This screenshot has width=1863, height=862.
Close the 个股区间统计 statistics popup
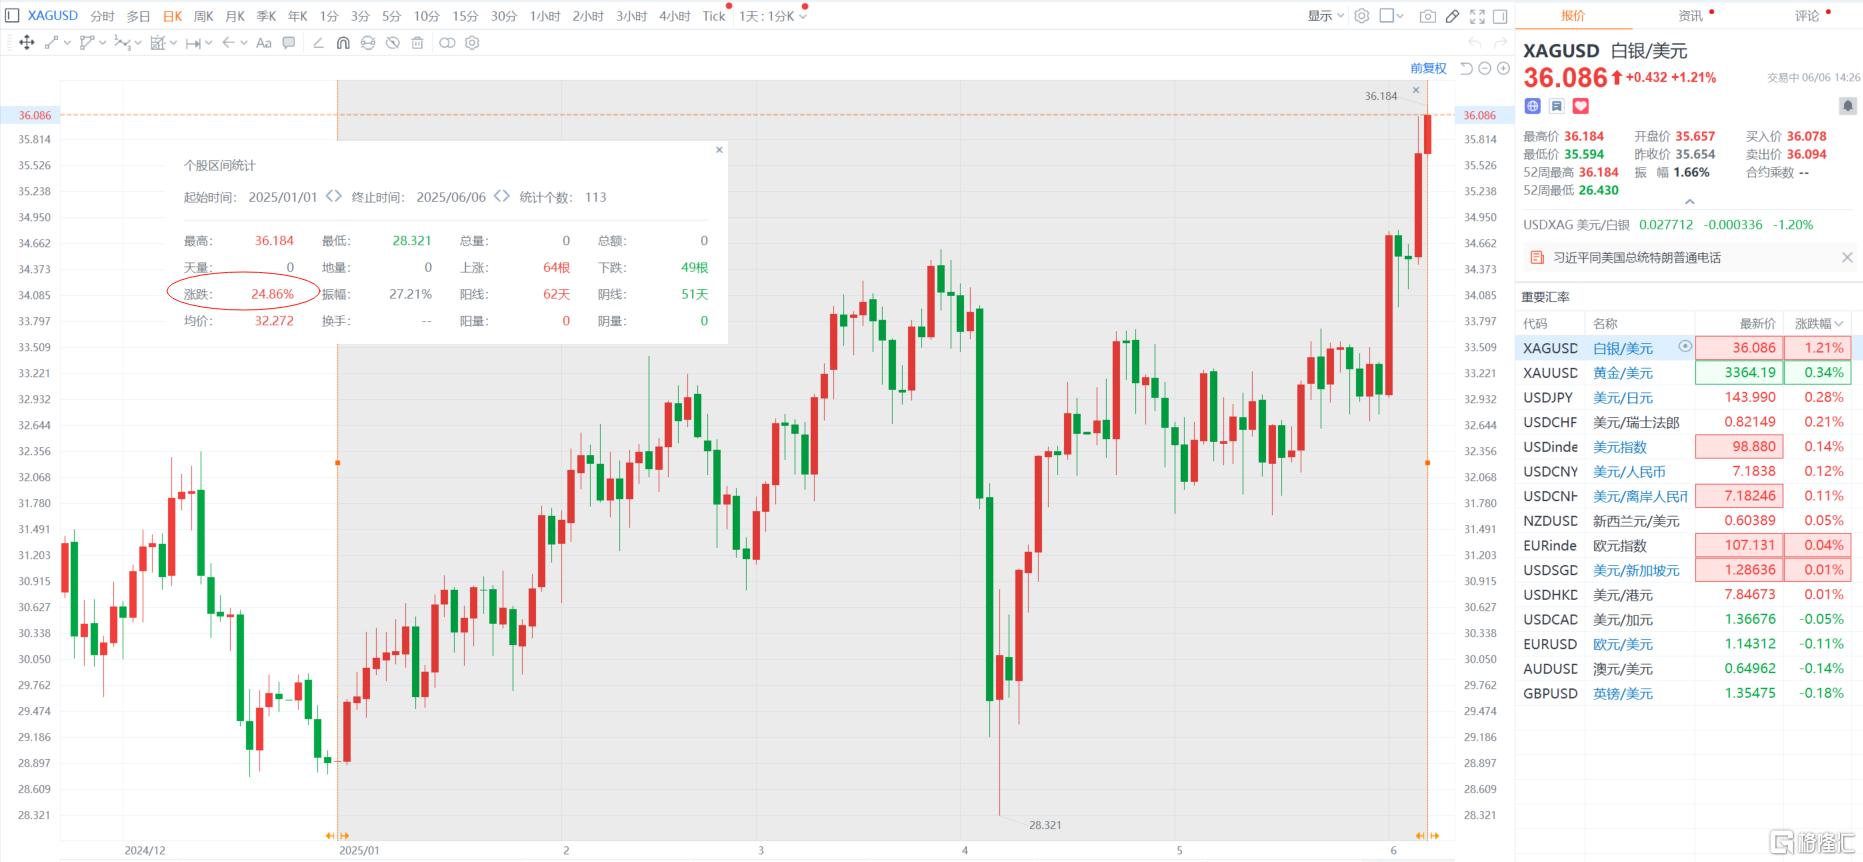point(719,150)
